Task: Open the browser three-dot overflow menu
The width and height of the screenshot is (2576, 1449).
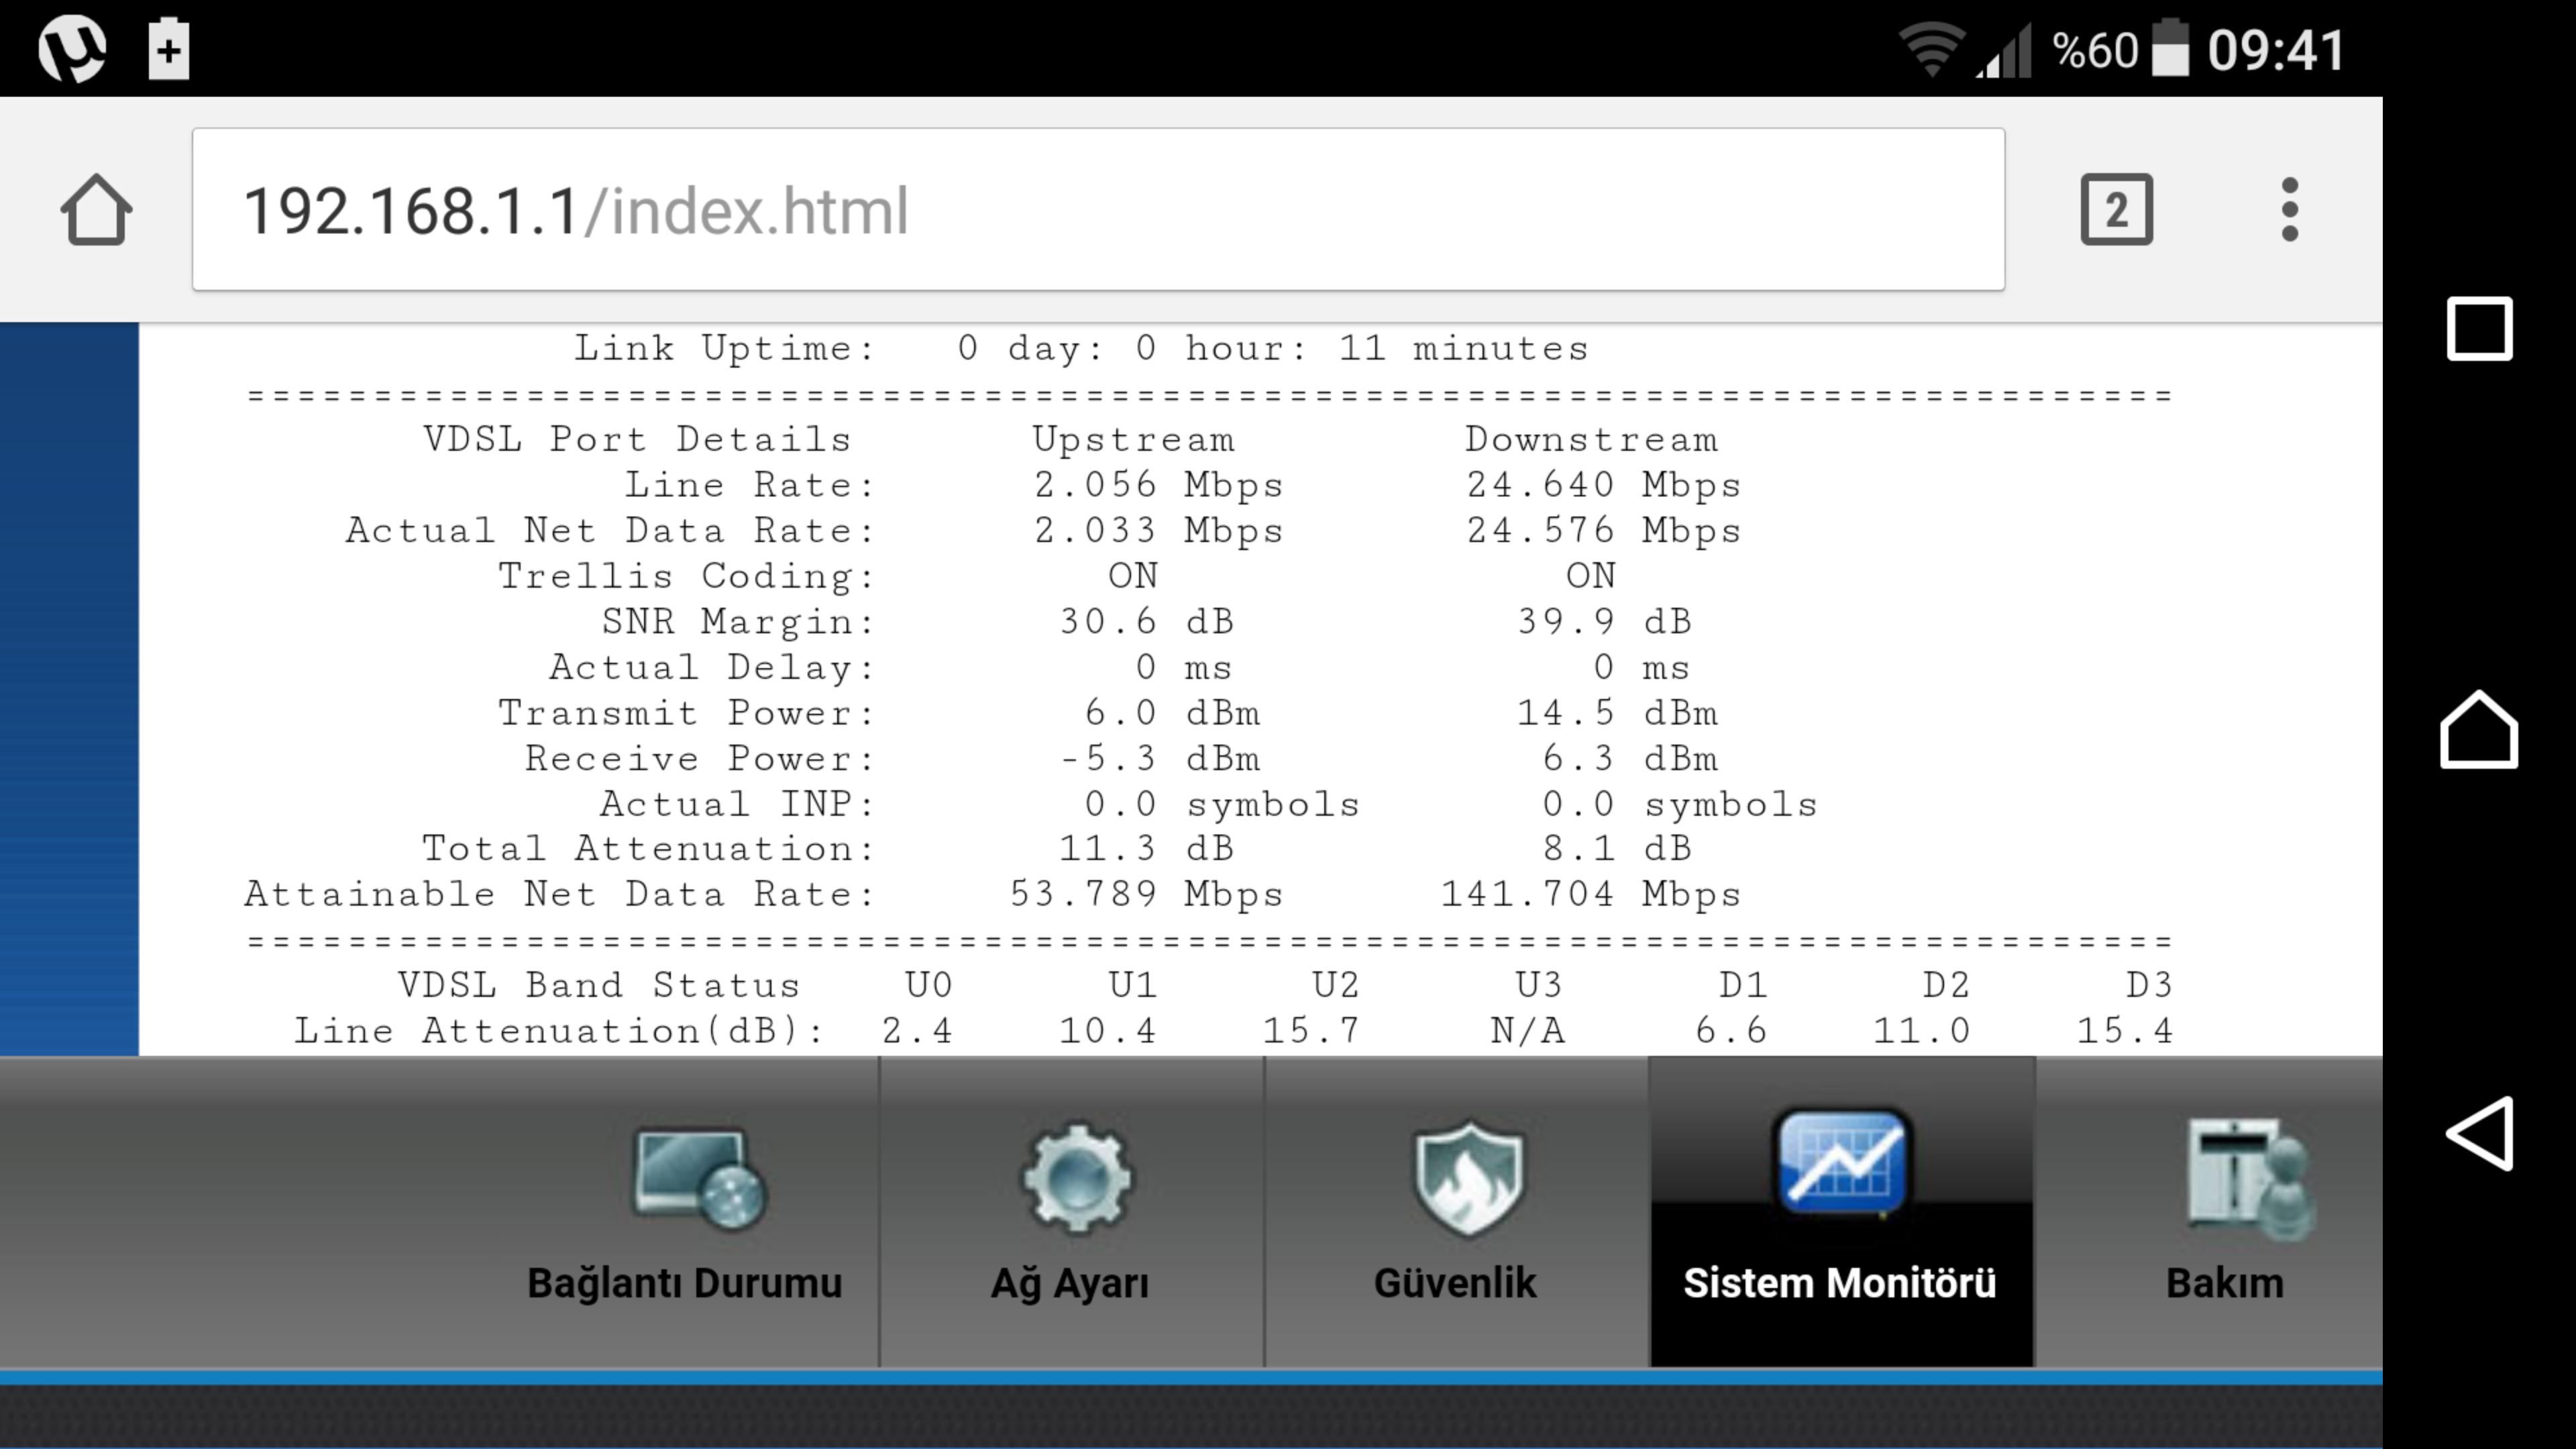Action: (2289, 210)
